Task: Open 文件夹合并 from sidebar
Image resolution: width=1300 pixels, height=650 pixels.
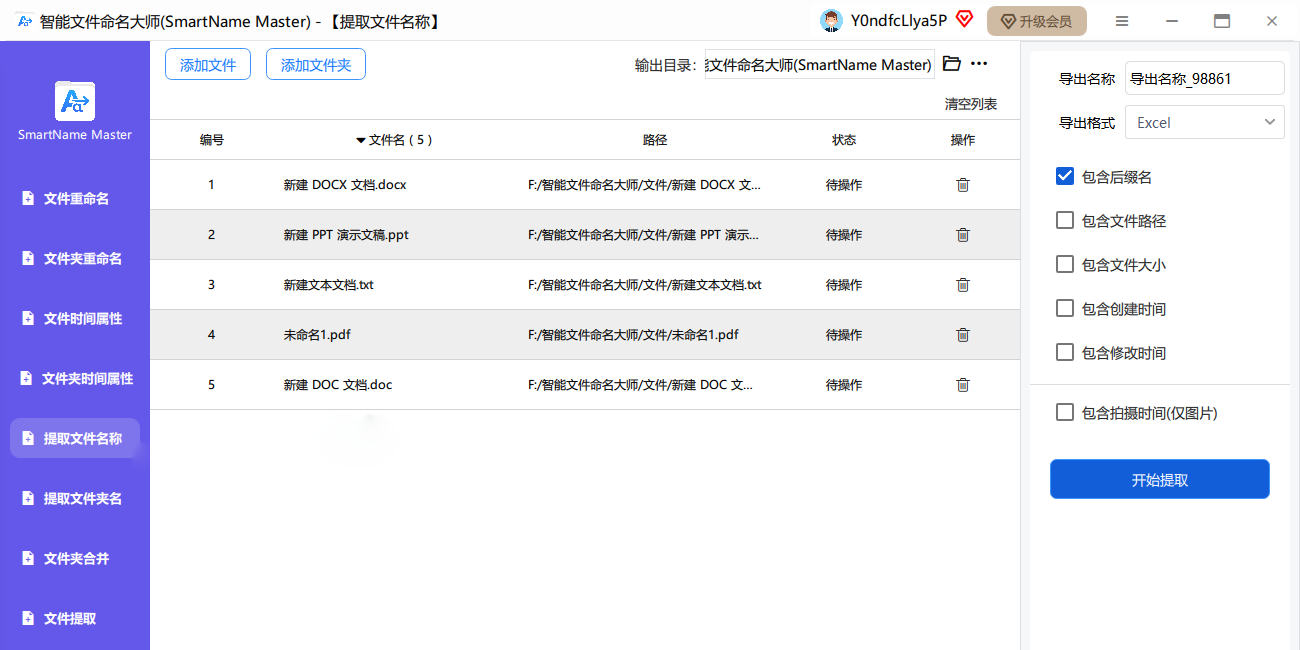Action: (x=76, y=559)
